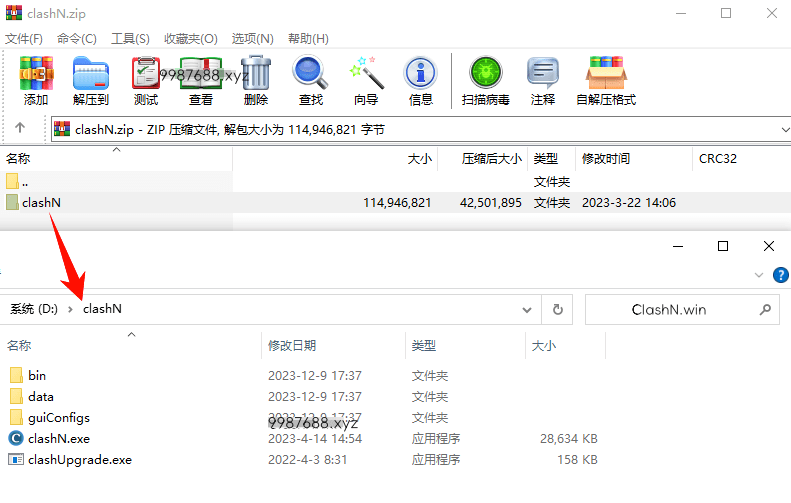This screenshot has height=503, width=791.
Task: Click the 28,634 KB size value
Action: 569,438
